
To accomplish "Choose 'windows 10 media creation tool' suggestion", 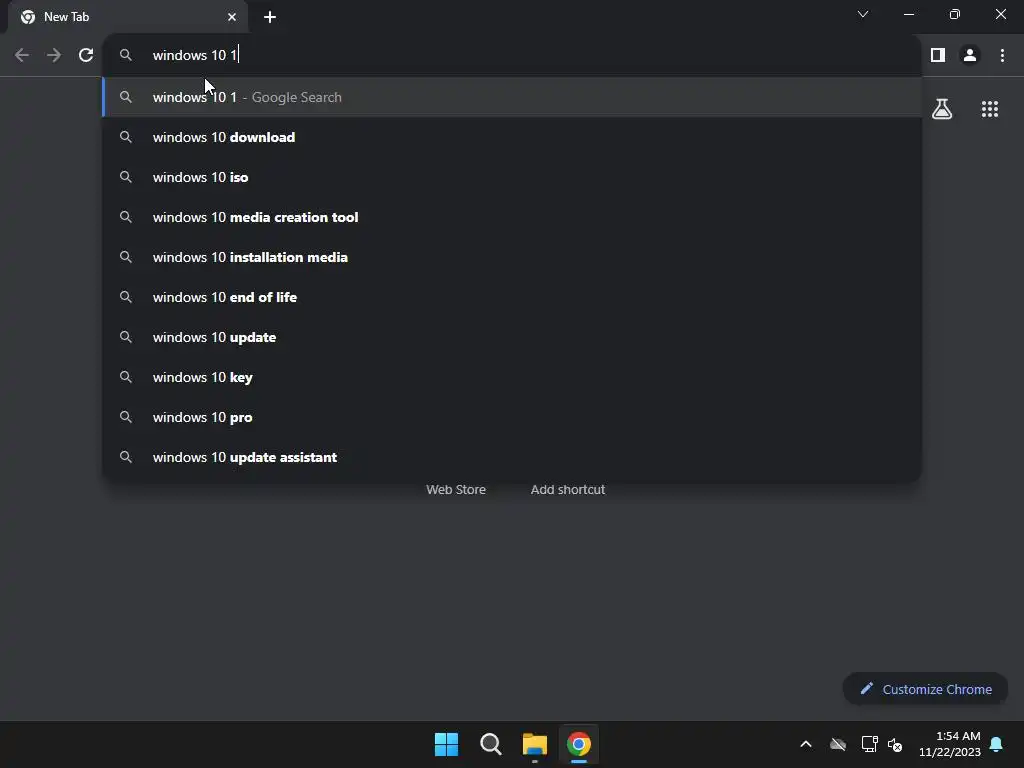I will point(512,217).
